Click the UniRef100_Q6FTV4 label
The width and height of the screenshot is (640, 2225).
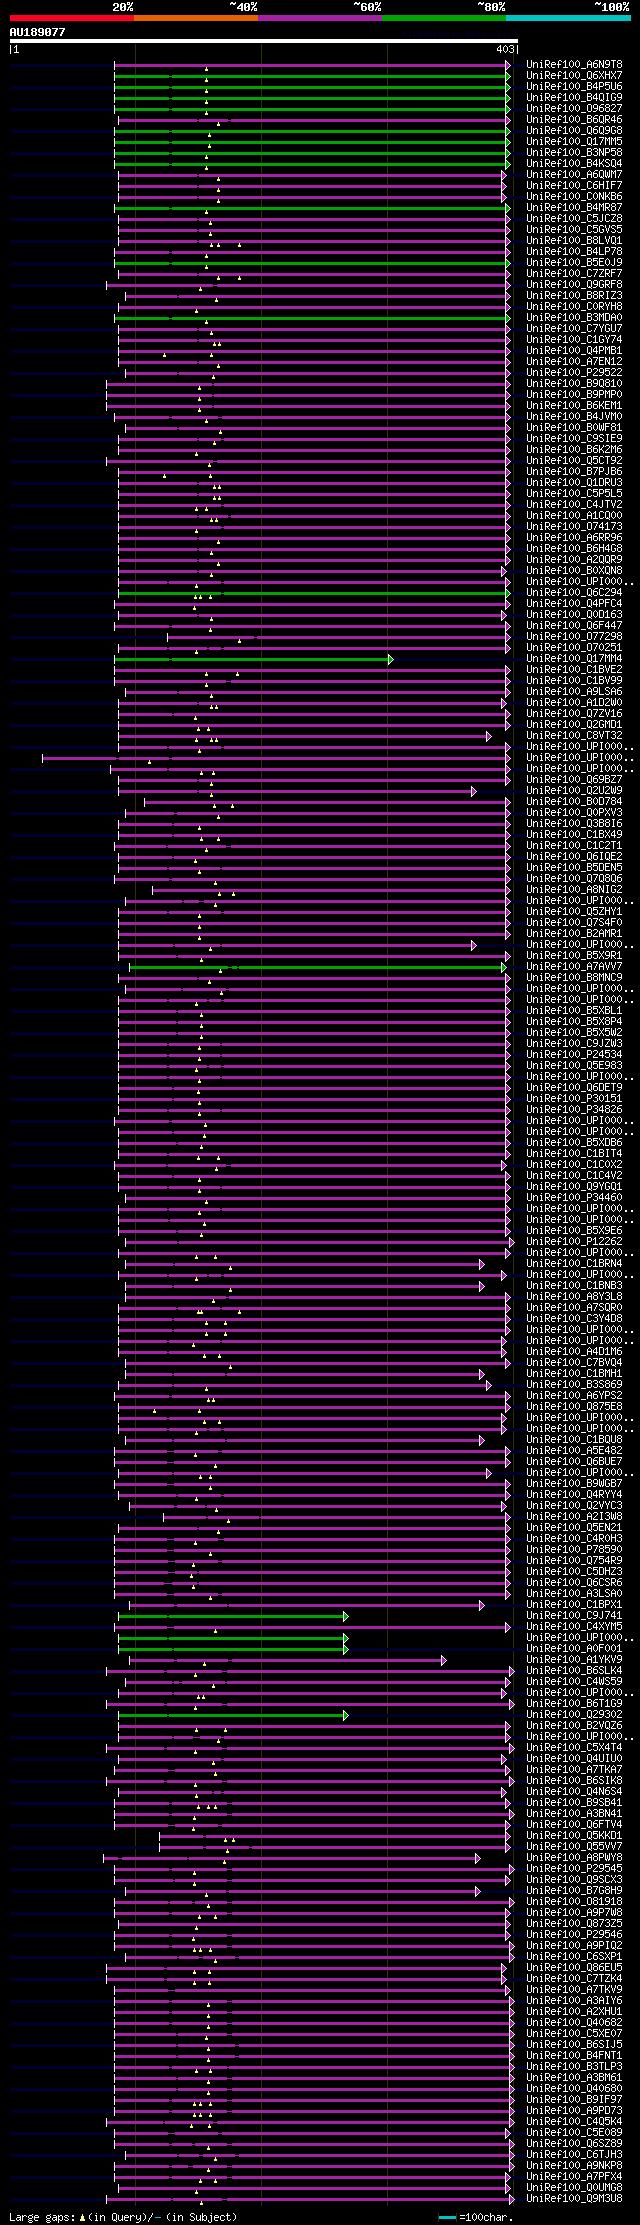[574, 1824]
